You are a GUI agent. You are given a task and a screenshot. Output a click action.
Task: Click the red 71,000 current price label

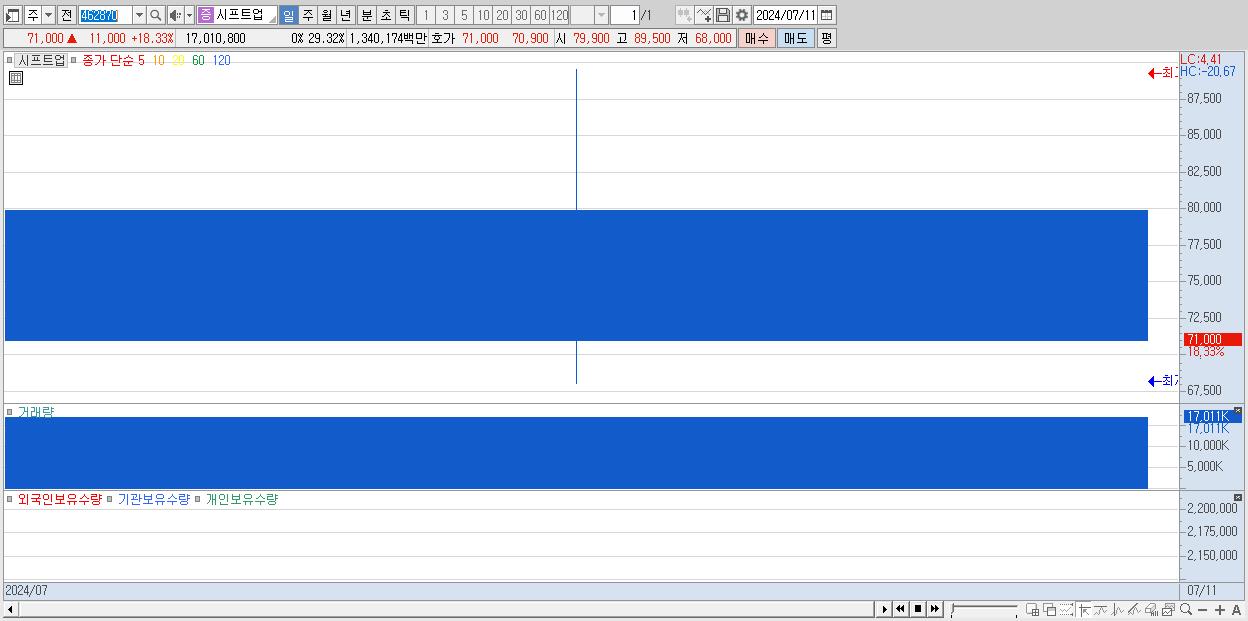click(1212, 340)
